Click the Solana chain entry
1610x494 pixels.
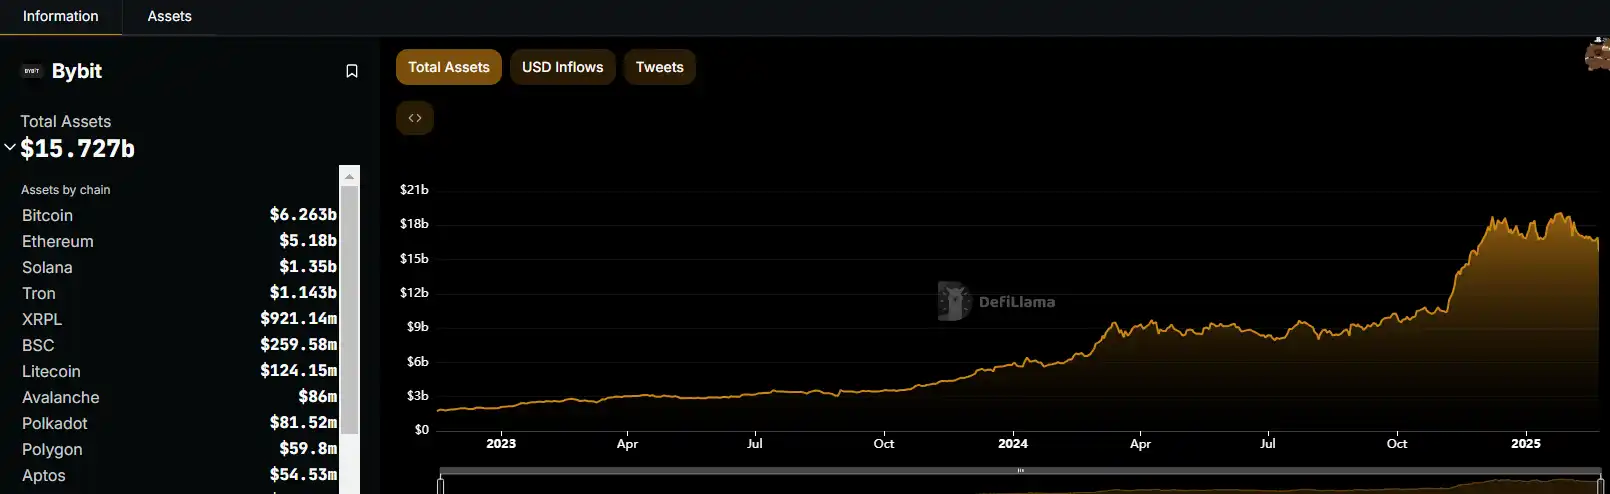point(47,267)
